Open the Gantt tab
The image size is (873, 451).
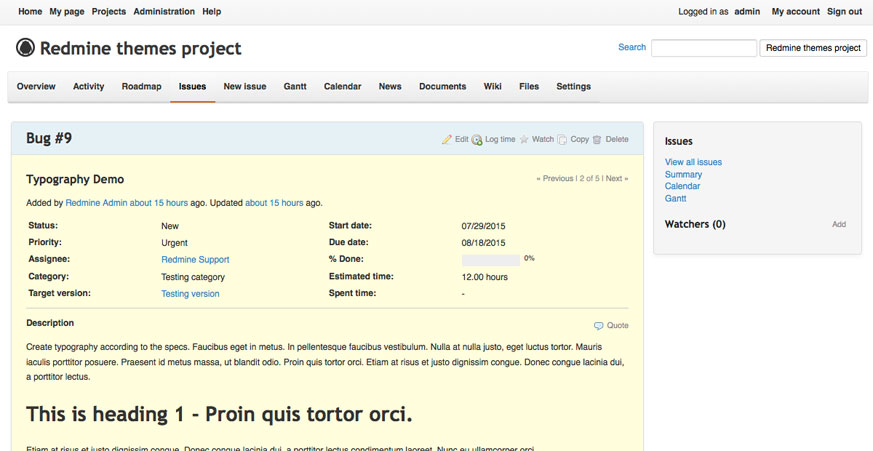point(295,86)
